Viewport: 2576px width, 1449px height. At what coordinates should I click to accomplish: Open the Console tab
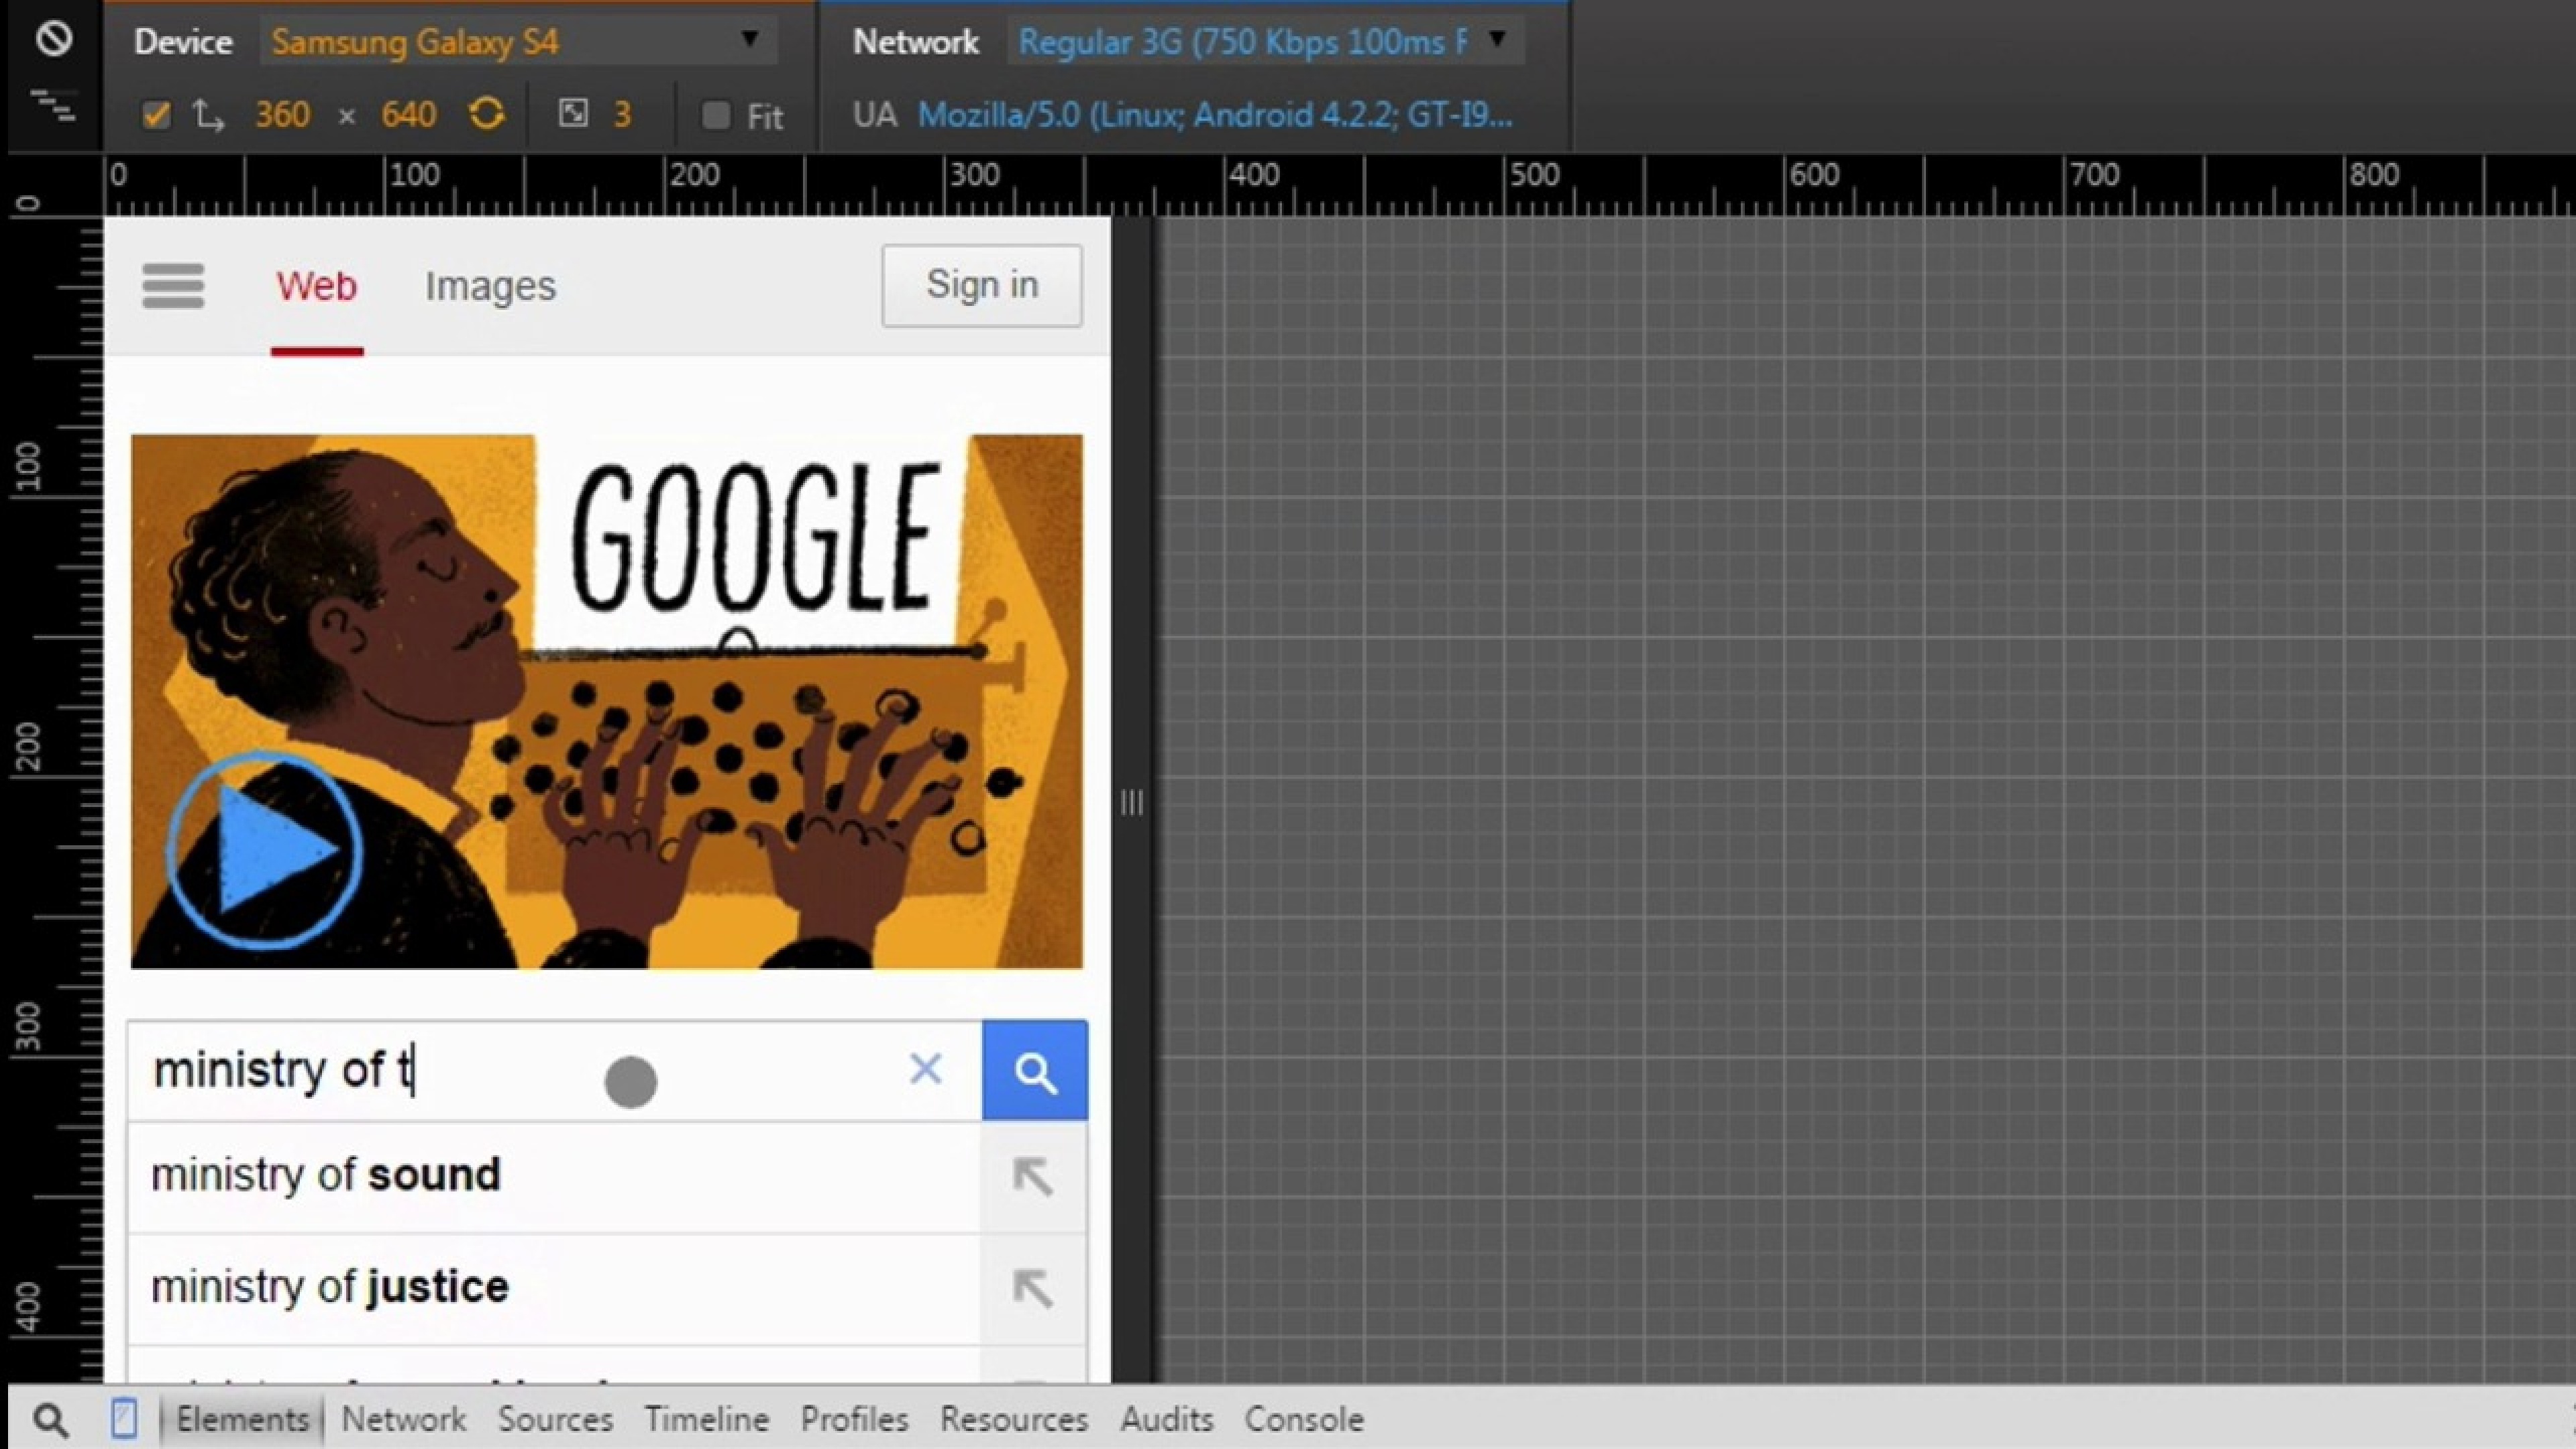coord(1304,1419)
